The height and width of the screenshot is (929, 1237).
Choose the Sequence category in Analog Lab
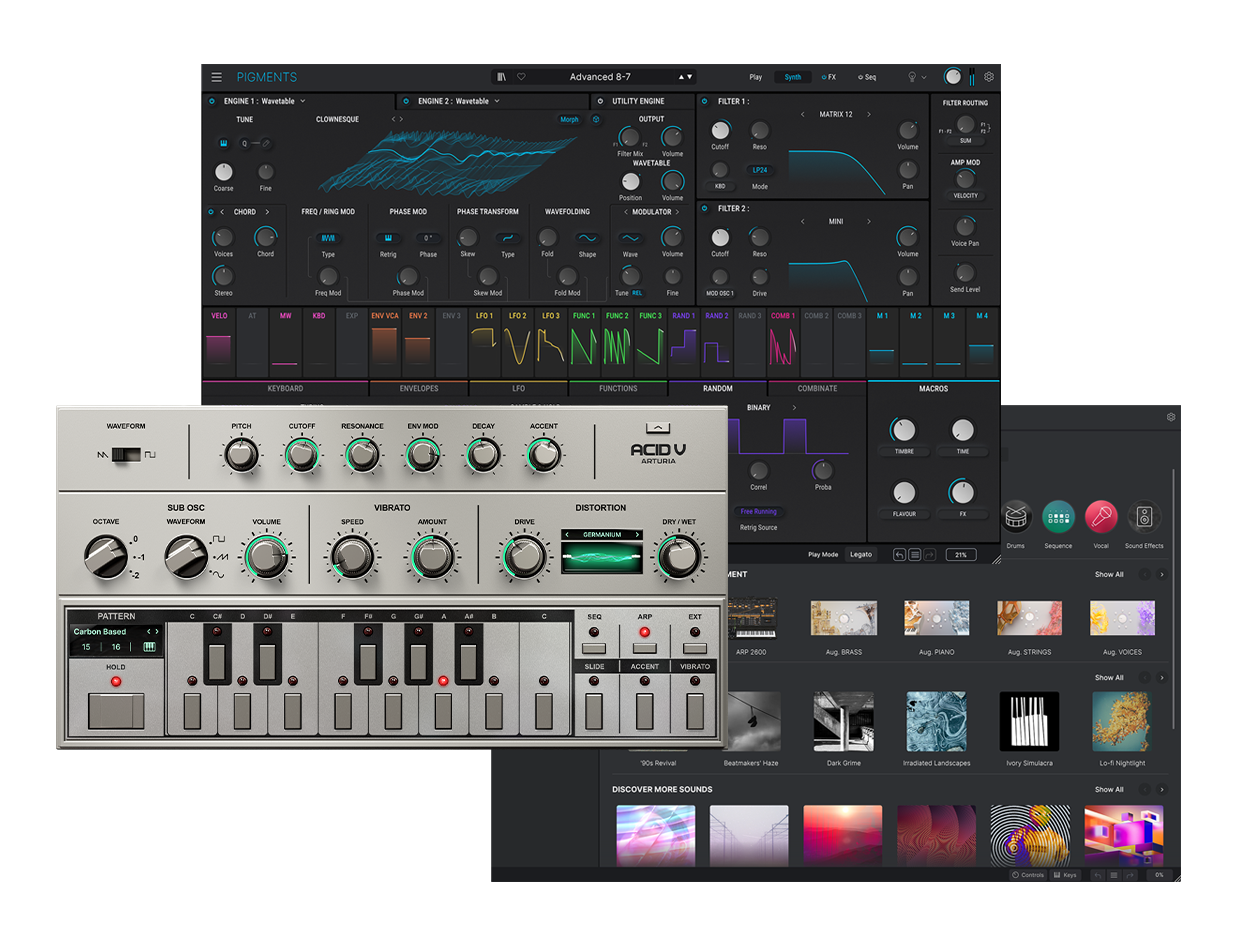click(x=1058, y=516)
